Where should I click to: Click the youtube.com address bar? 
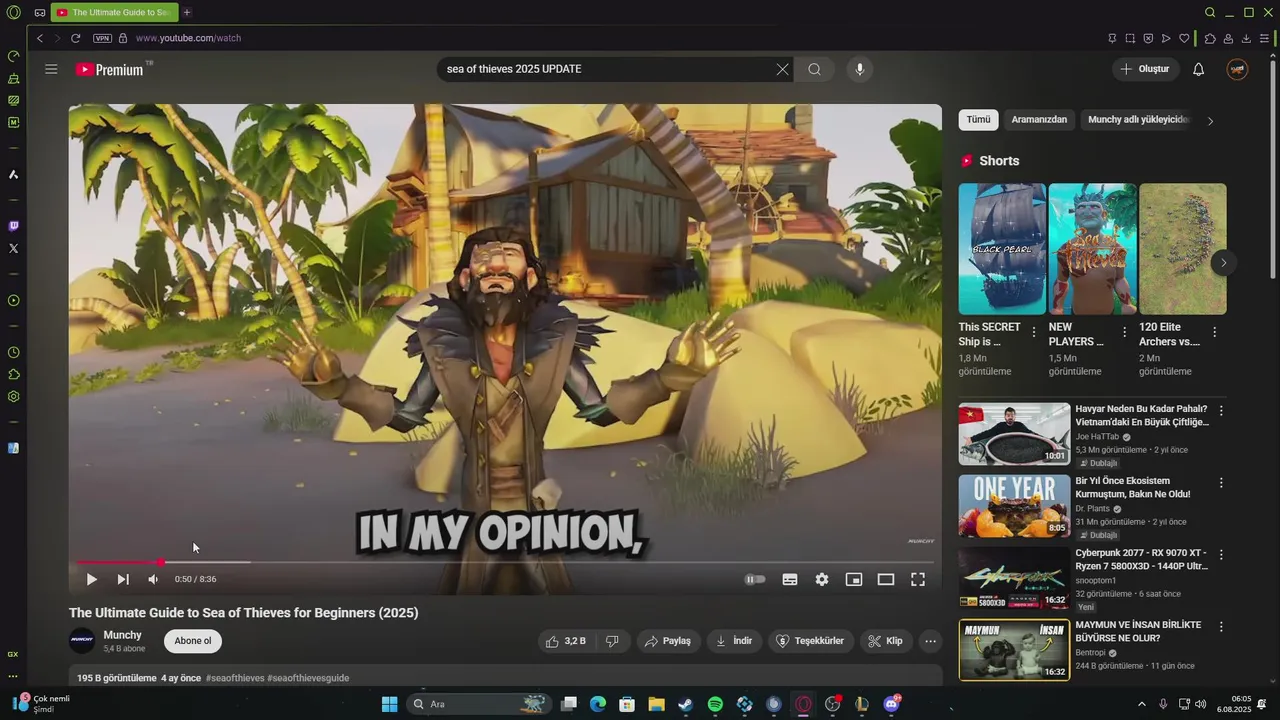pyautogui.click(x=188, y=38)
